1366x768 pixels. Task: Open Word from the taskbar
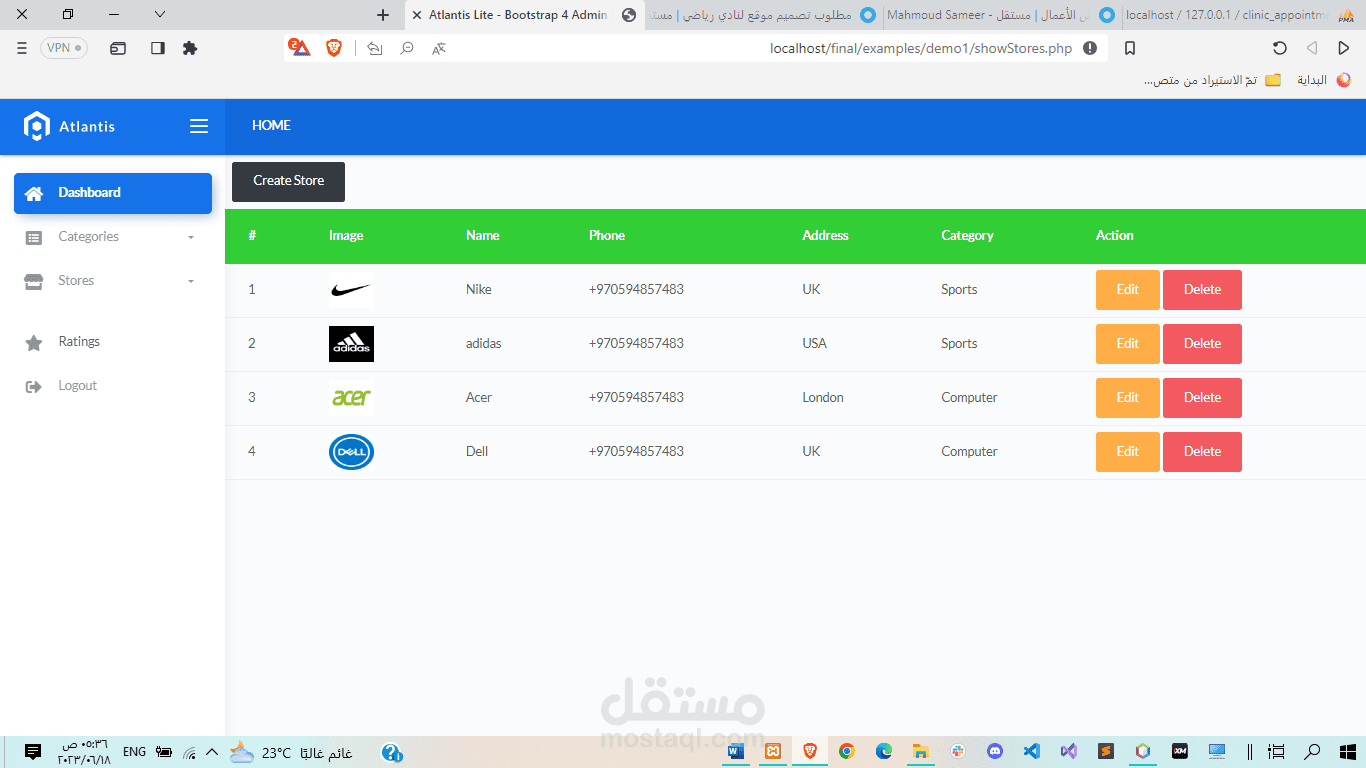737,751
